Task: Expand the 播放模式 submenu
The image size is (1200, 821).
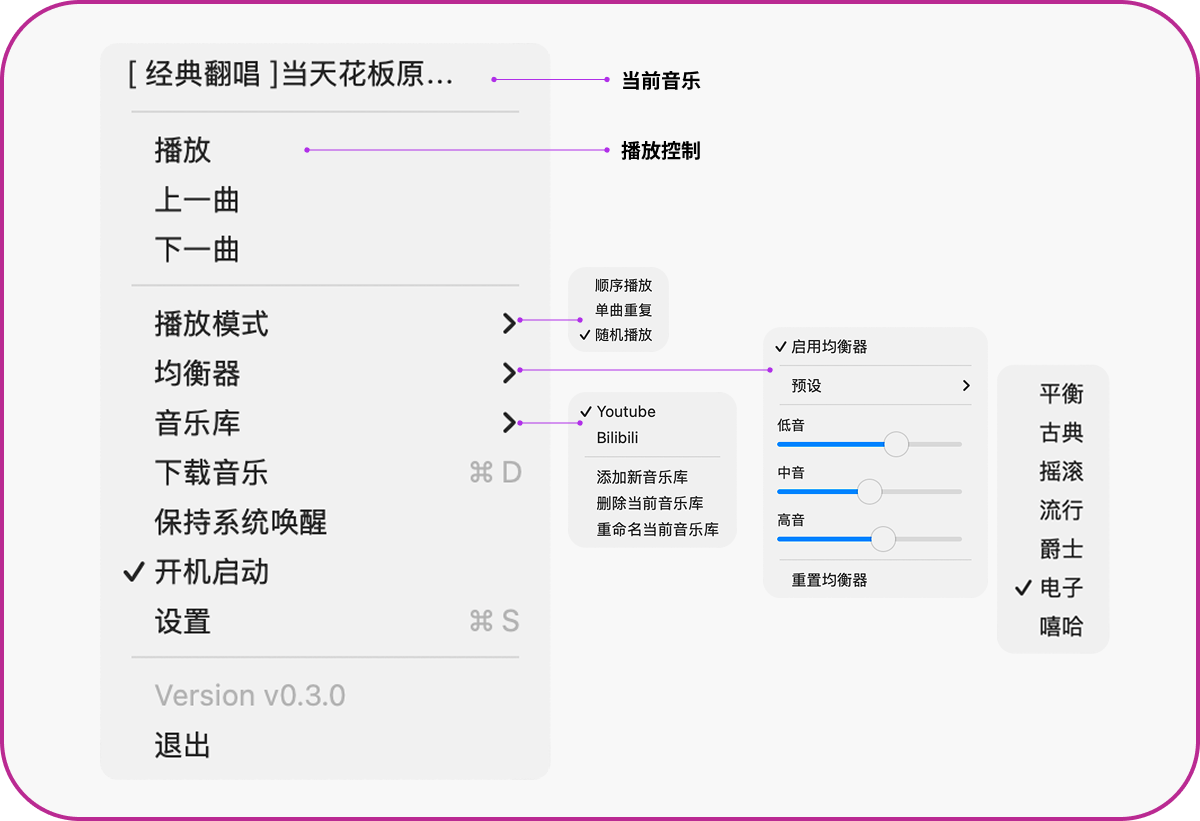Action: coord(210,324)
